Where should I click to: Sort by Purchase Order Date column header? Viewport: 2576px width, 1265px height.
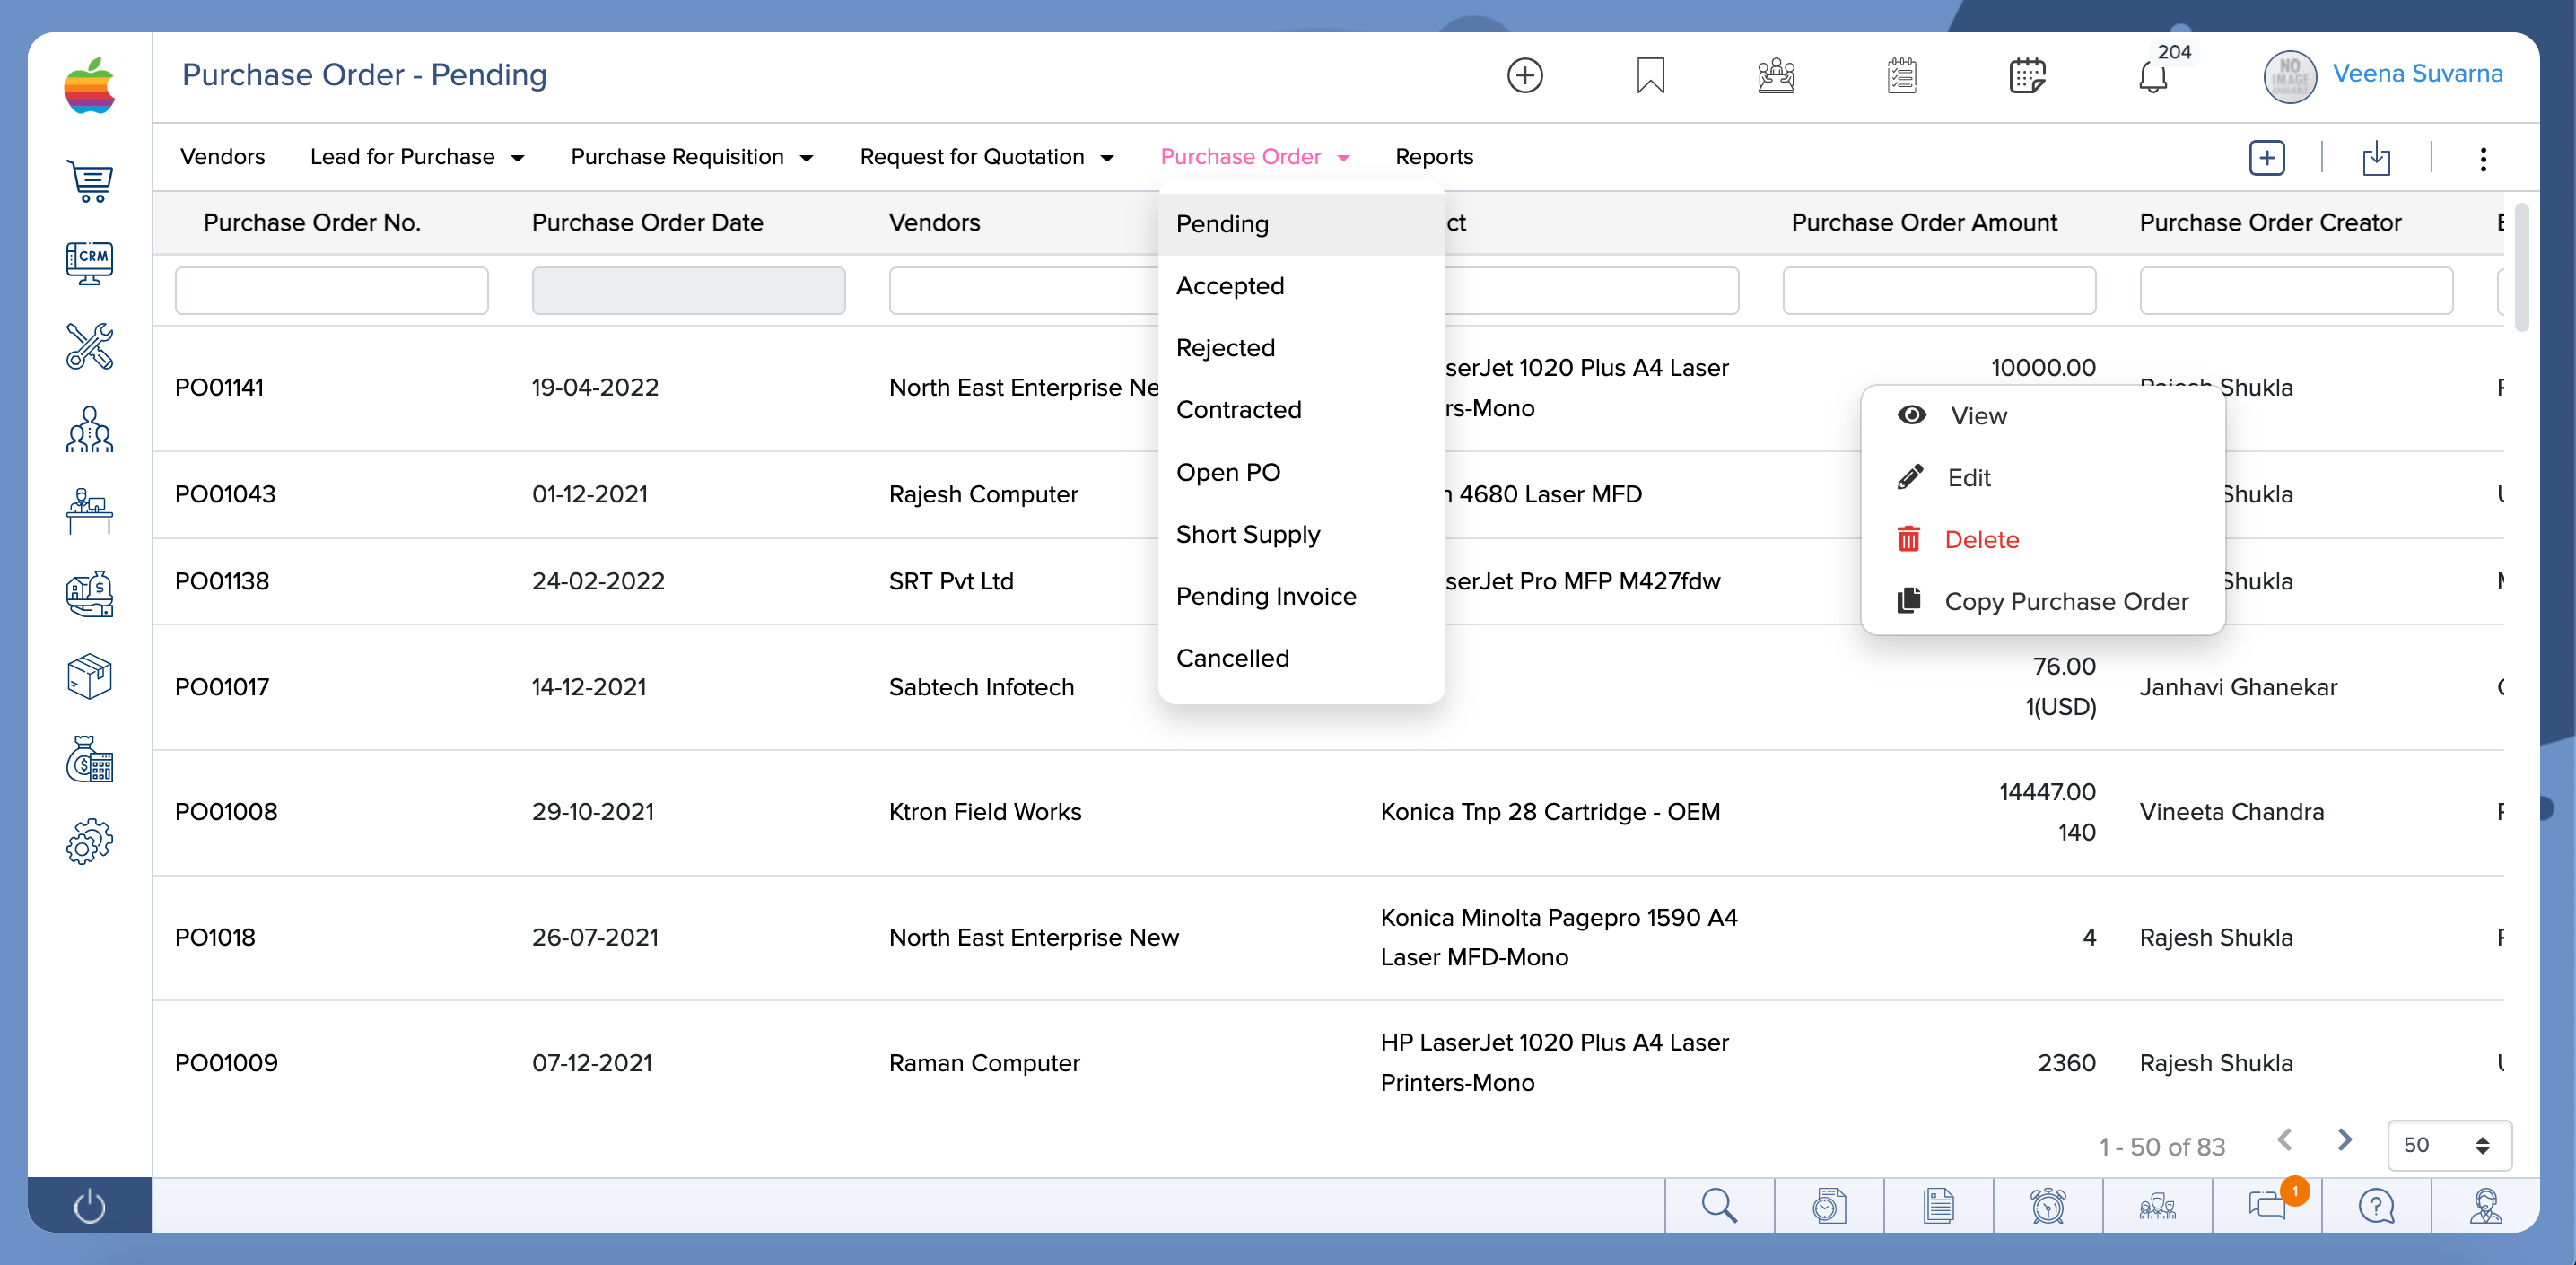tap(647, 223)
